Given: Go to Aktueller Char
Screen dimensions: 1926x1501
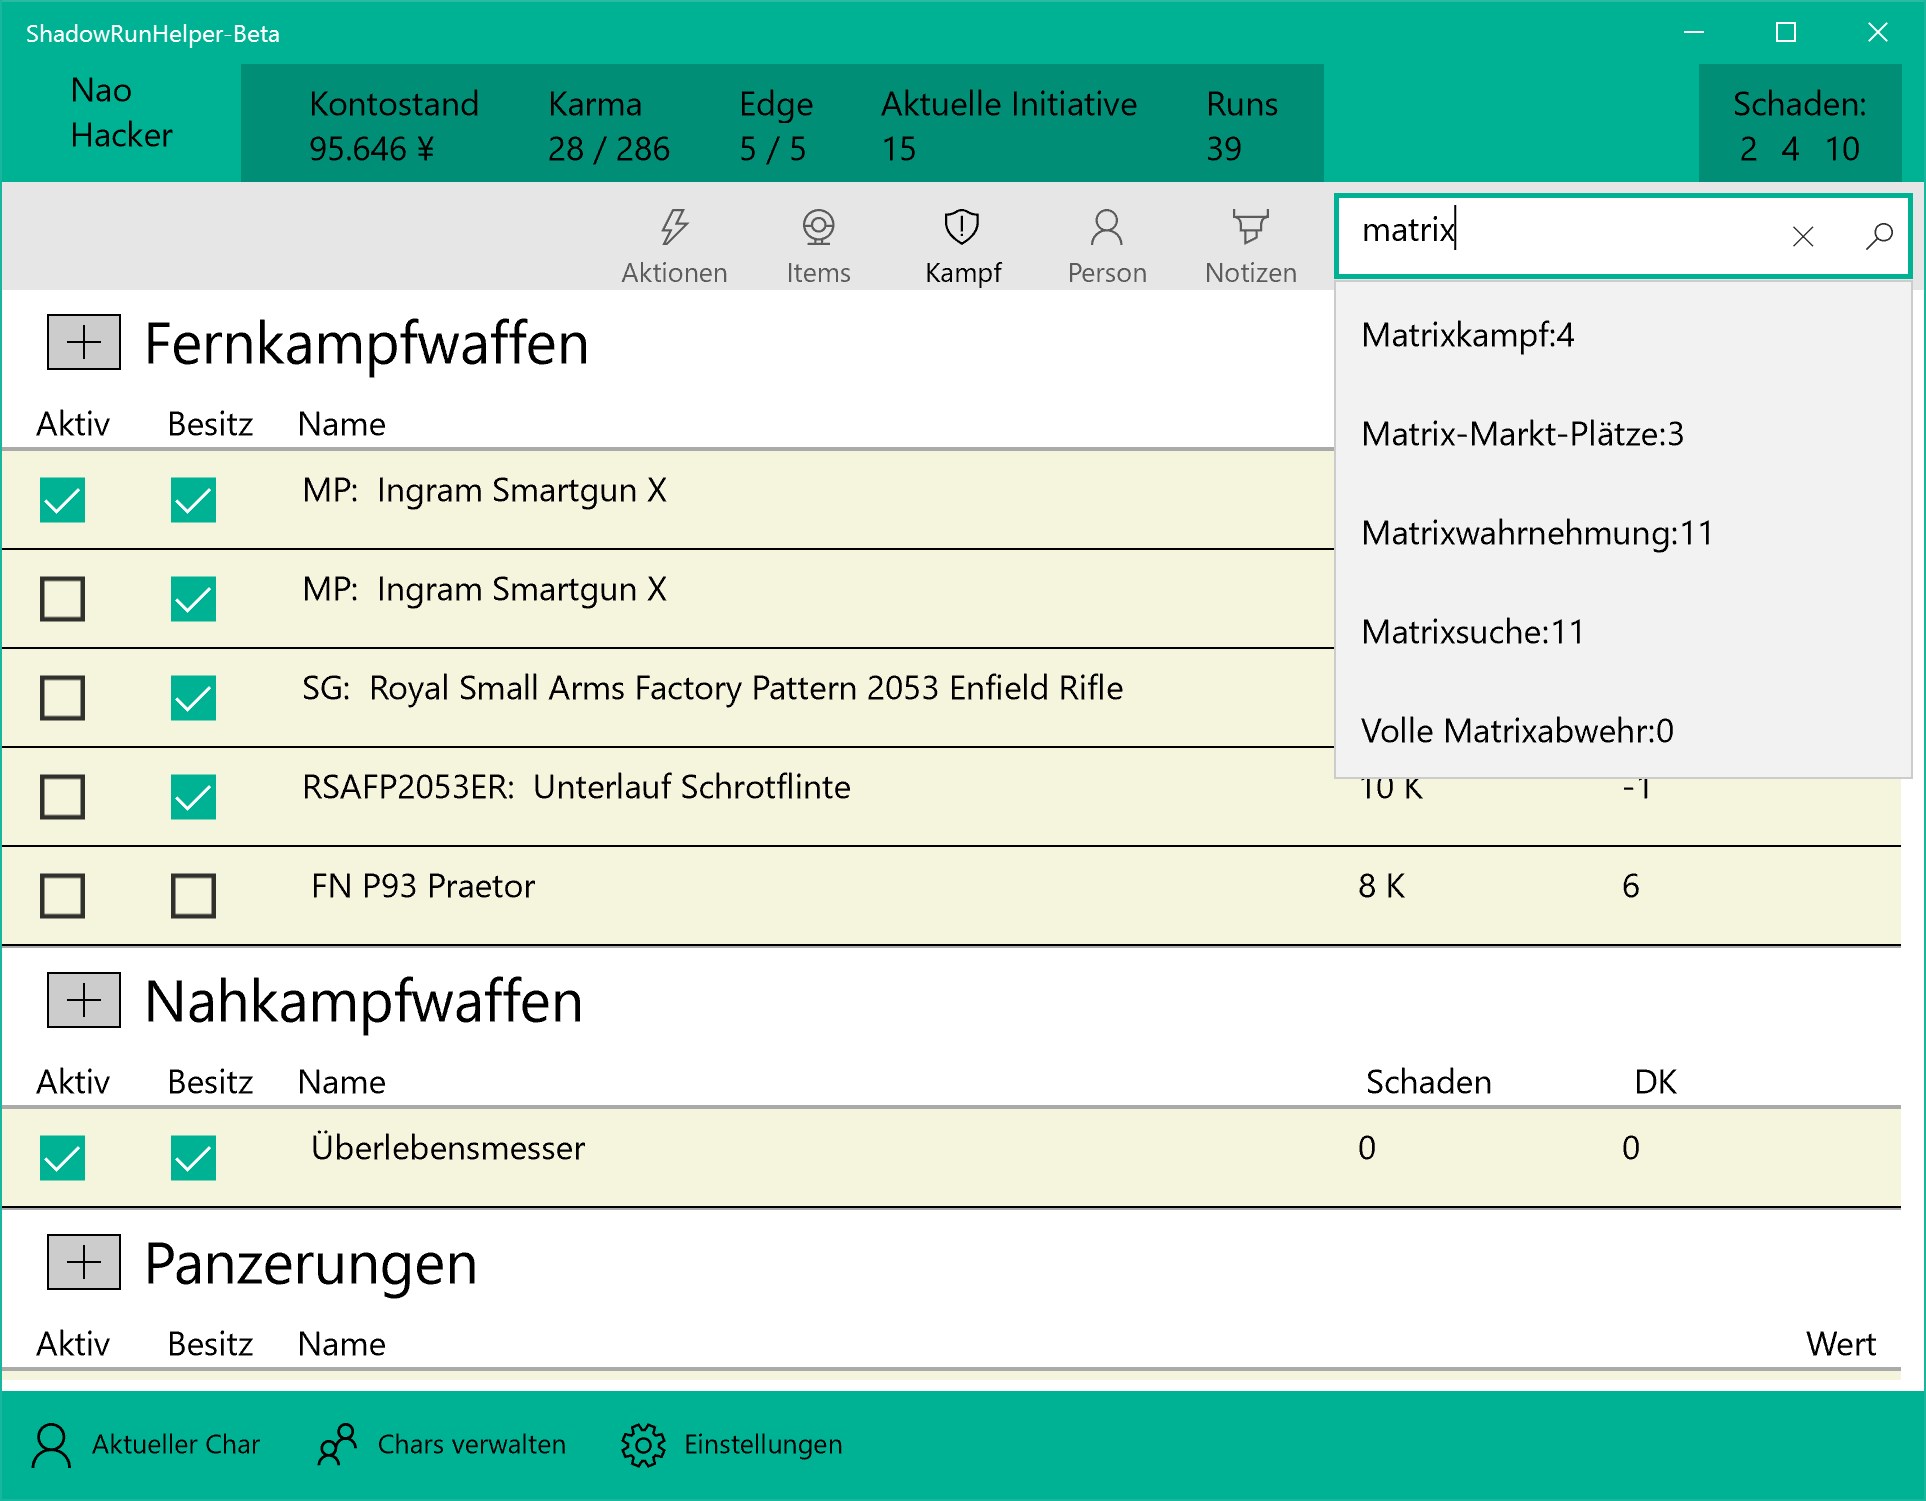Looking at the screenshot, I should click(x=146, y=1445).
